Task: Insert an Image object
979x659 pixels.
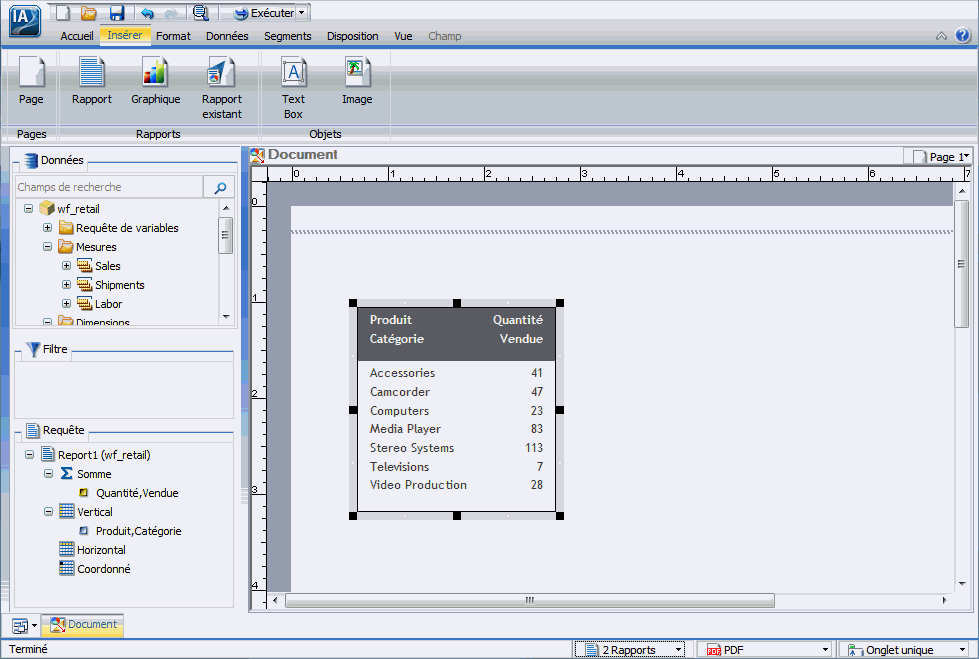Action: (x=357, y=81)
